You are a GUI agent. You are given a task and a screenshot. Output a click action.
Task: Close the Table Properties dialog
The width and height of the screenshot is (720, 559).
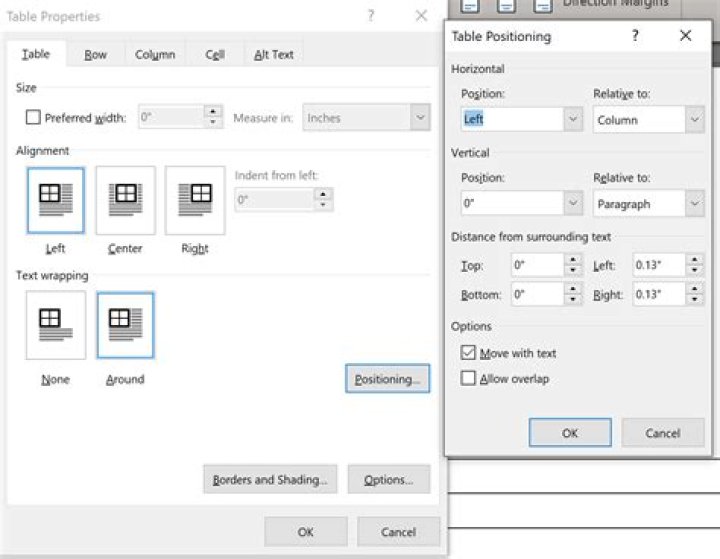[x=421, y=16]
